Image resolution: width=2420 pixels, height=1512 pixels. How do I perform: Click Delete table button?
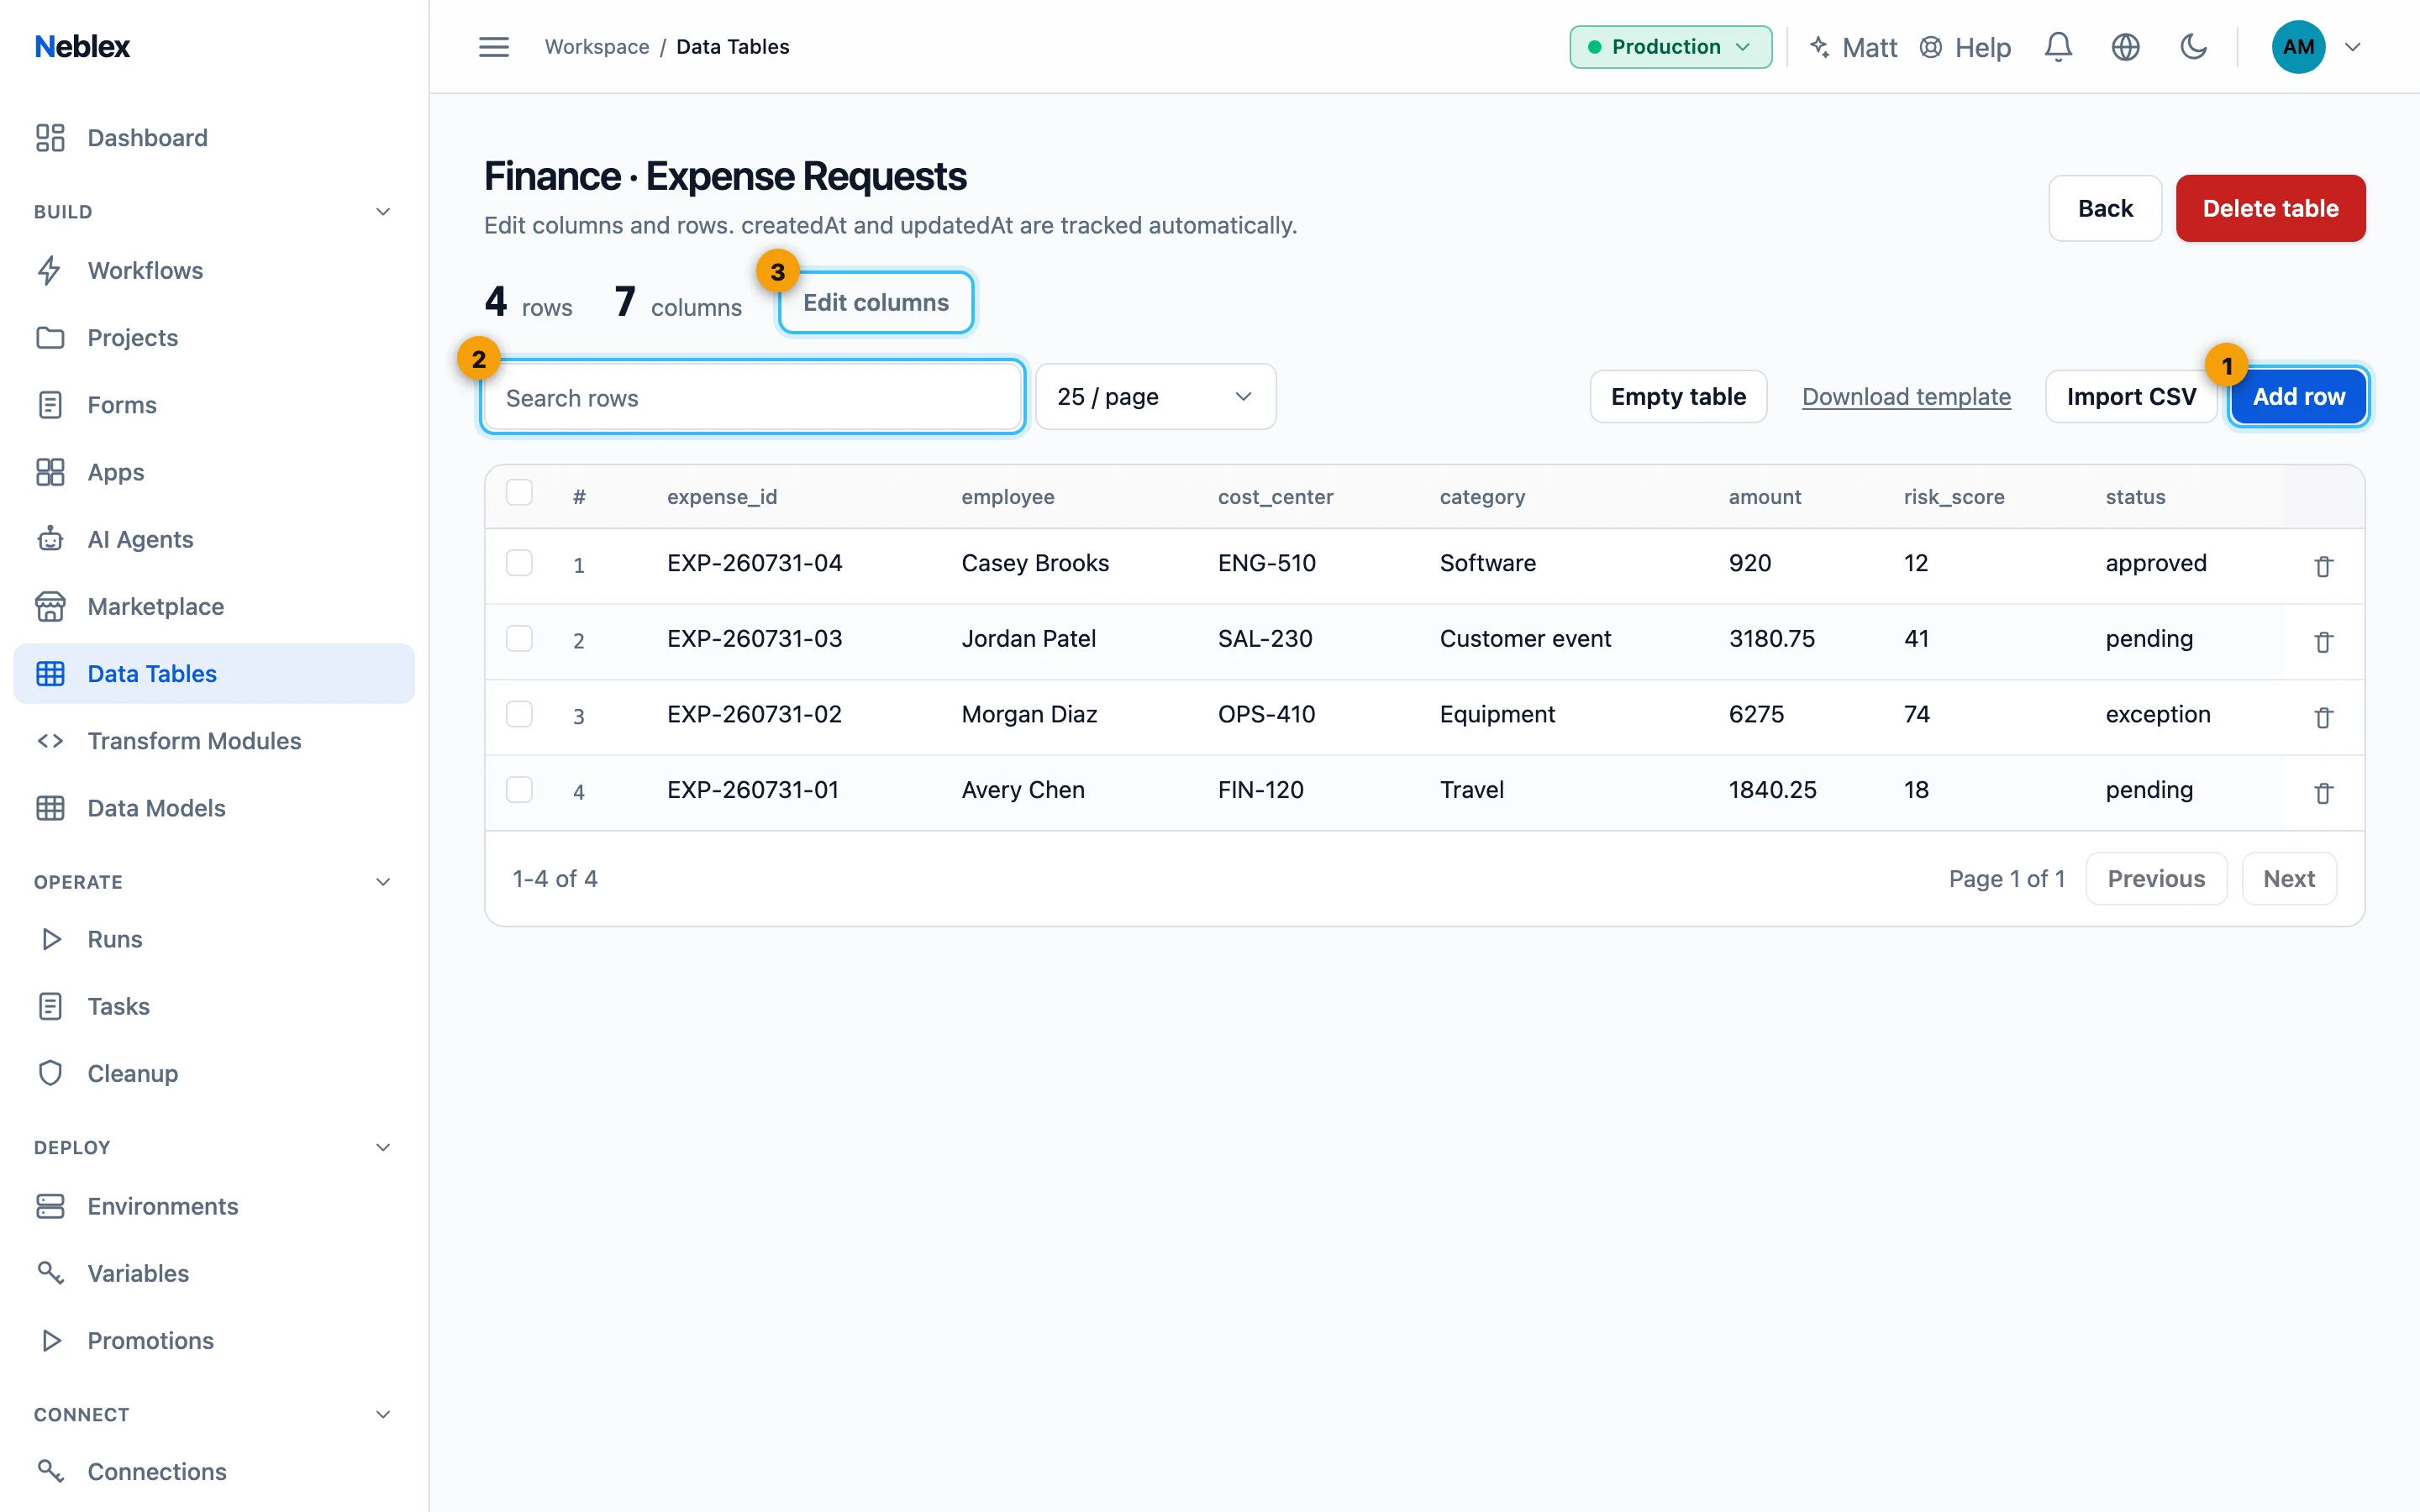click(2270, 208)
